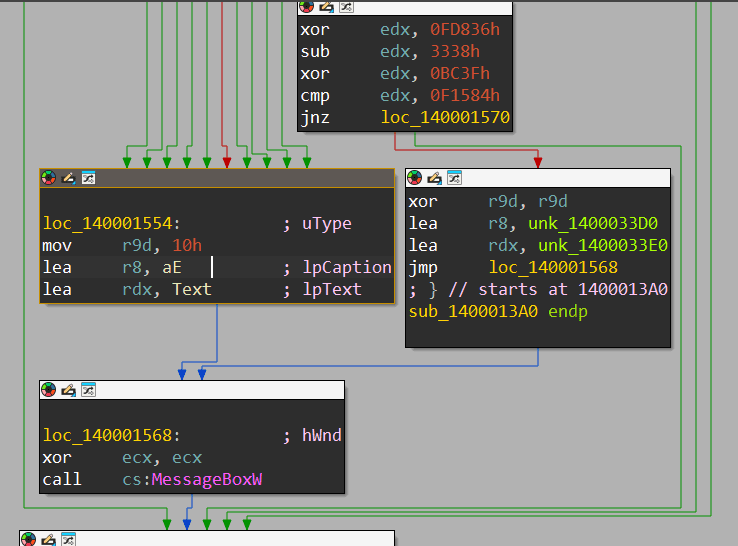This screenshot has height=546, width=738.
Task: Click group-nodes icon on top xor edx node
Action: (346, 7)
